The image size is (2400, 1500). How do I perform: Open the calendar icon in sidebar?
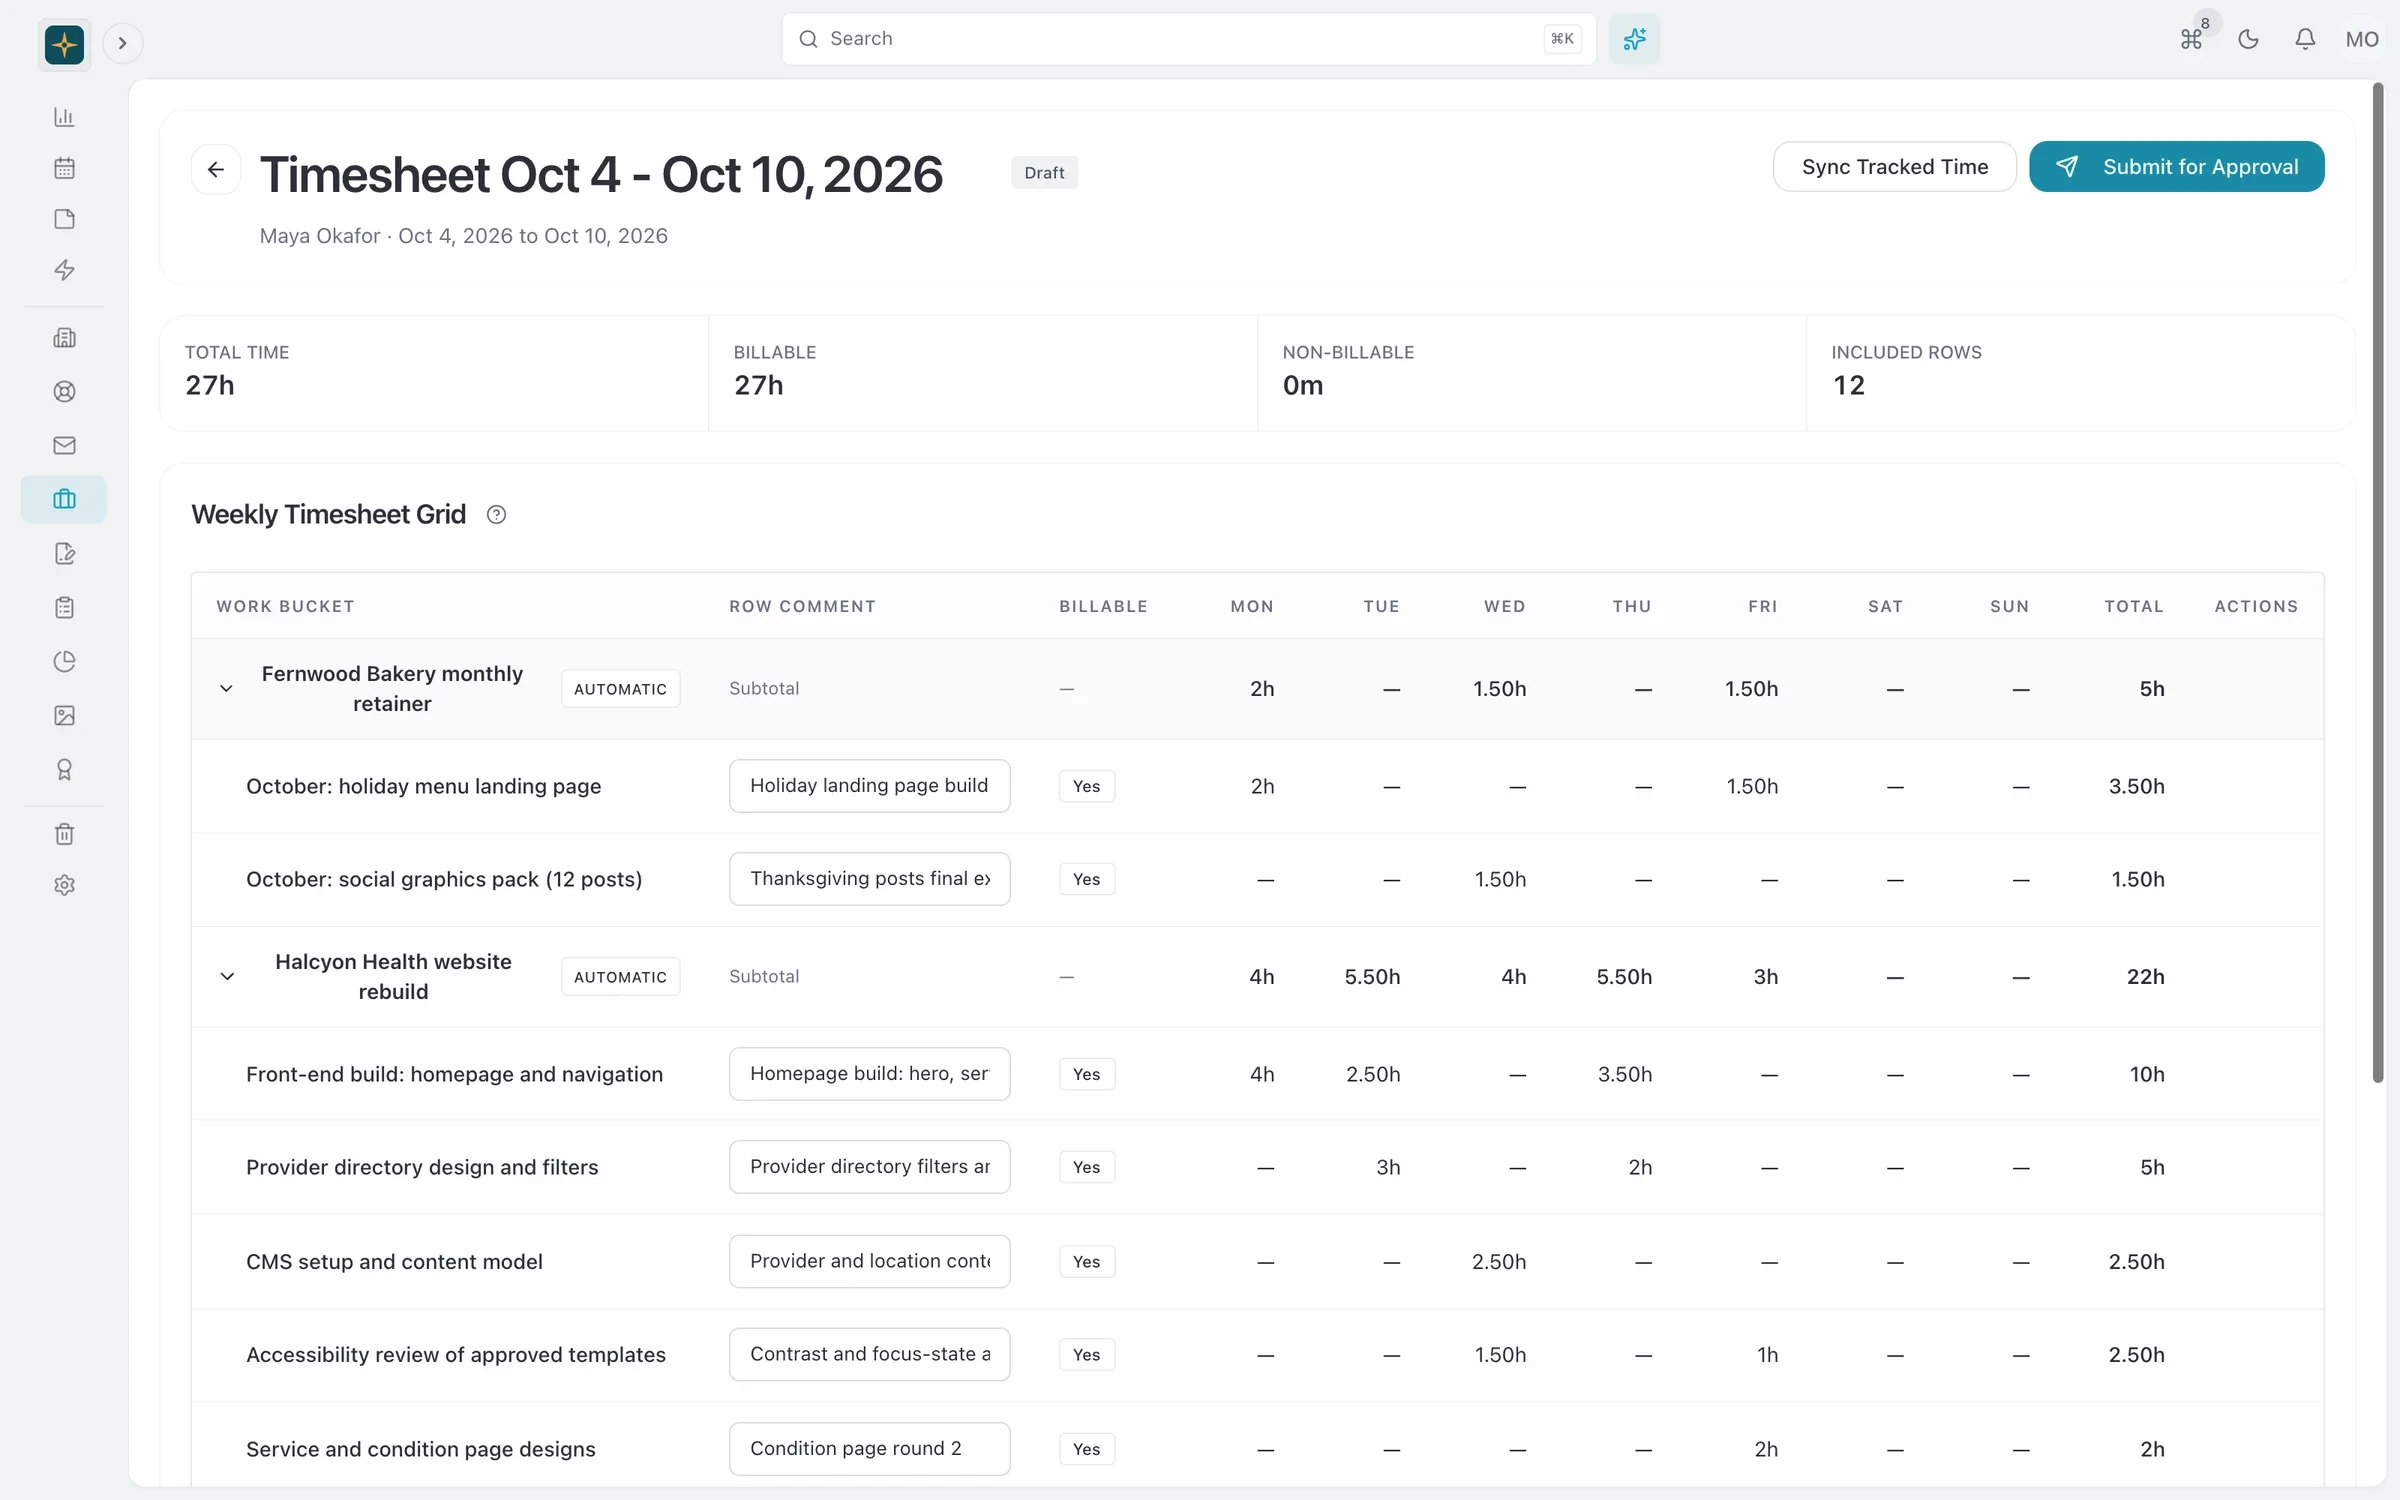tap(64, 168)
